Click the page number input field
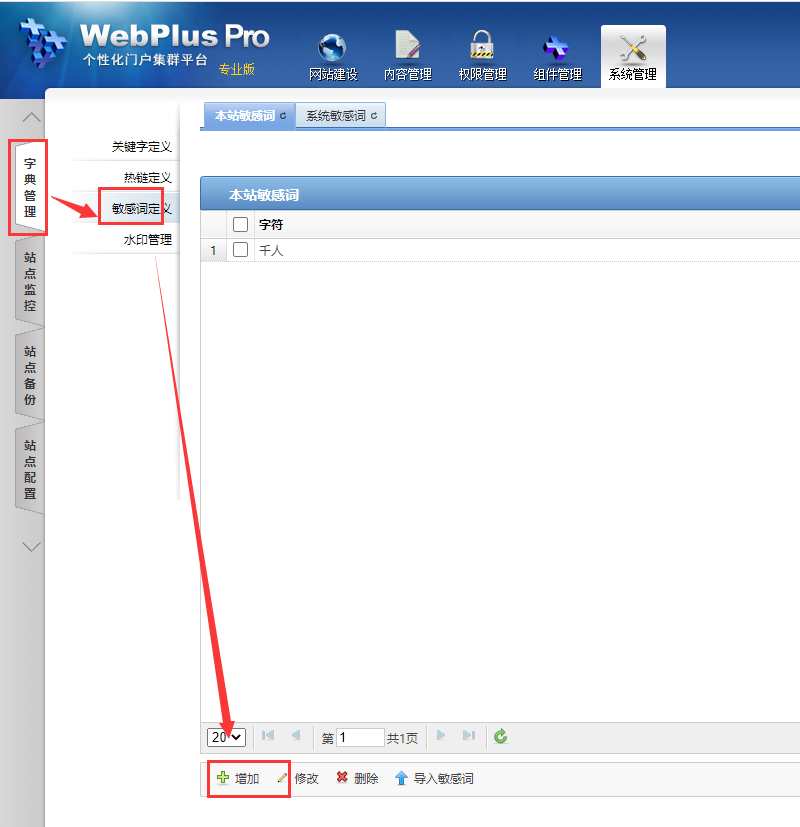This screenshot has height=827, width=800. click(x=360, y=737)
